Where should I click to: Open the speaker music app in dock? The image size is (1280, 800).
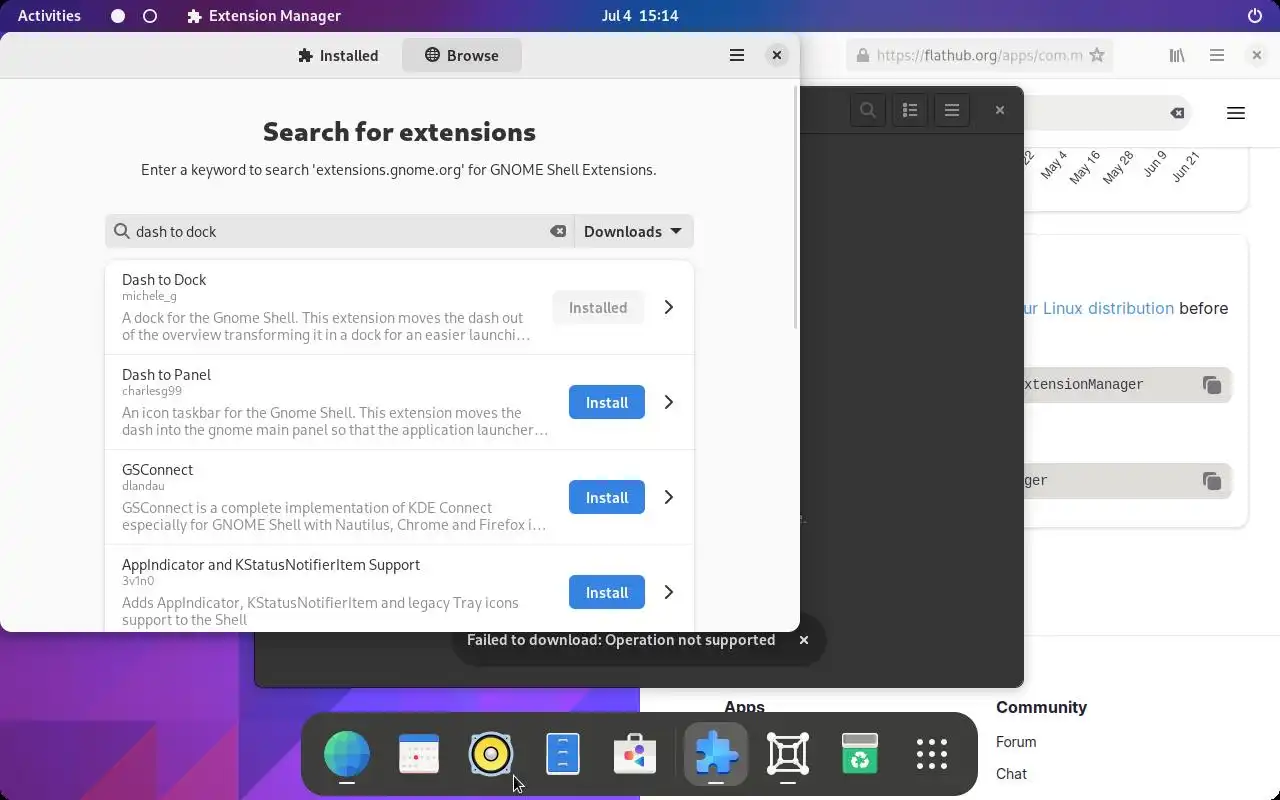coord(491,754)
